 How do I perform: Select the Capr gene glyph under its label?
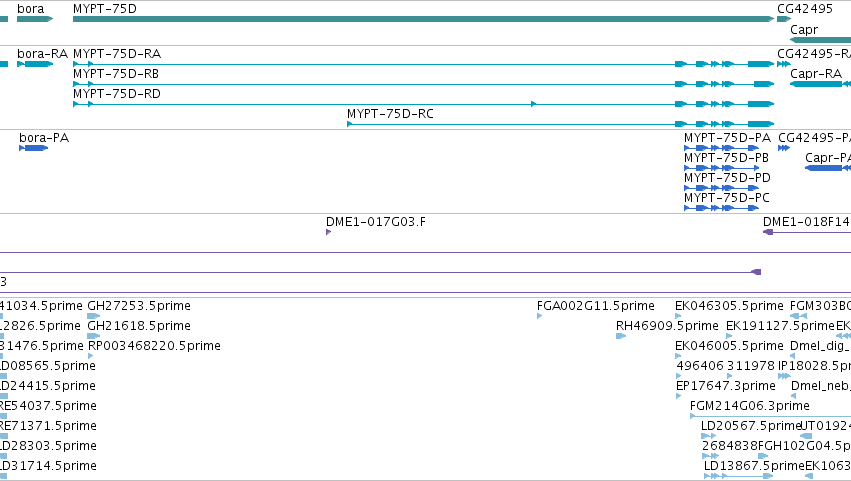820,40
